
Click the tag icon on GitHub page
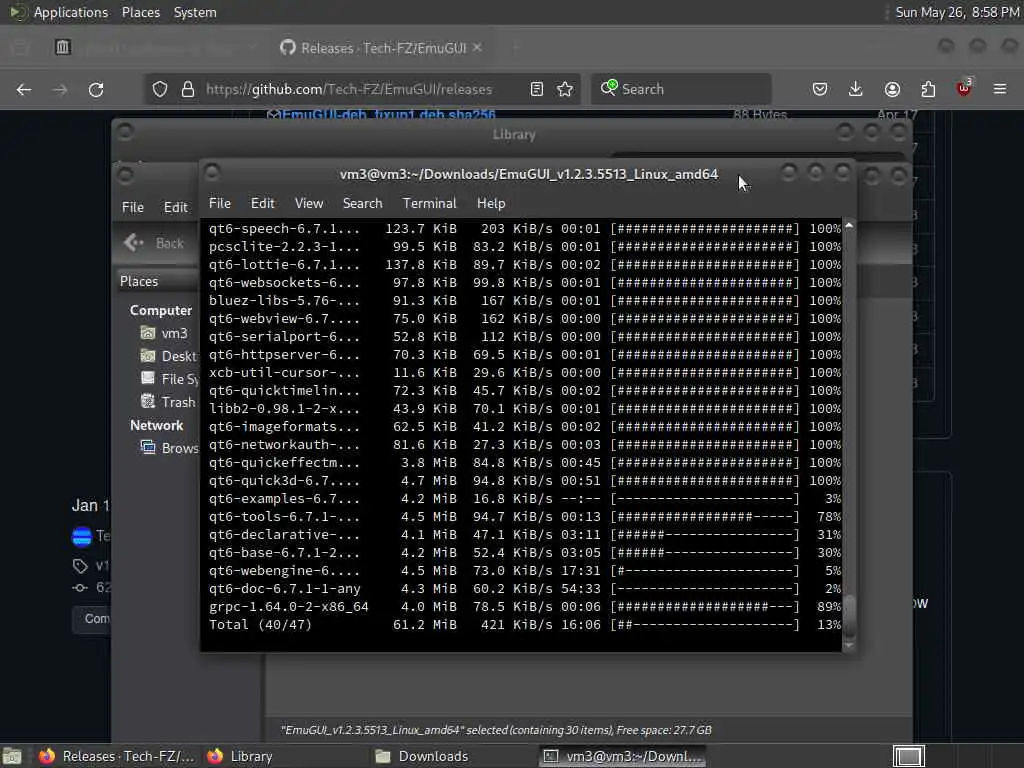coord(80,566)
